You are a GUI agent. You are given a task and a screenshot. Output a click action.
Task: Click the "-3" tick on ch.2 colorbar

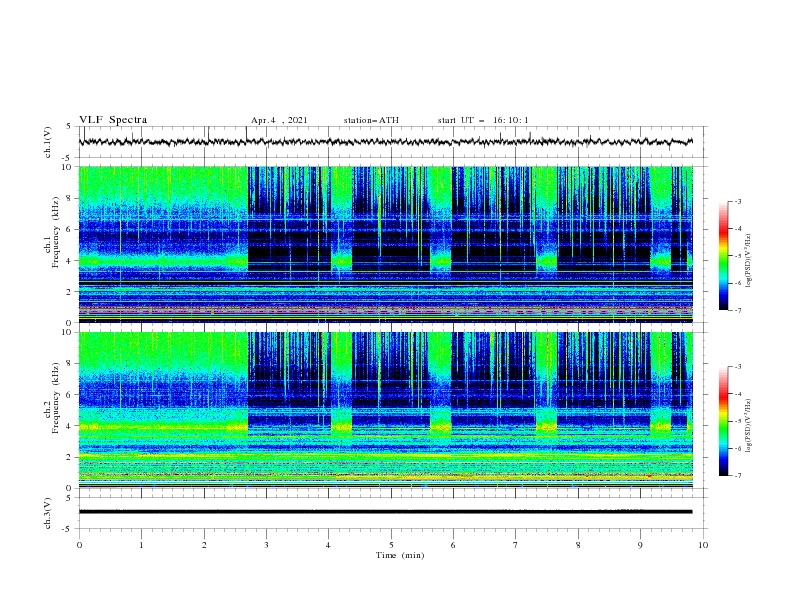coord(738,367)
